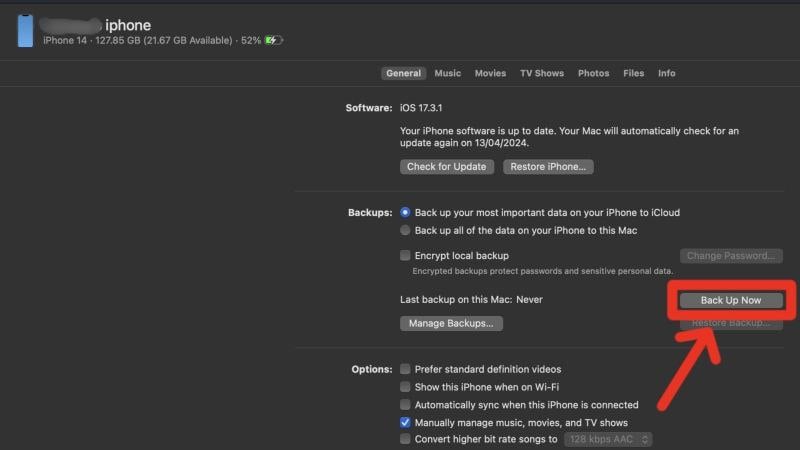Switch to the Info tab
Screen dimensions: 800x450
tap(666, 73)
